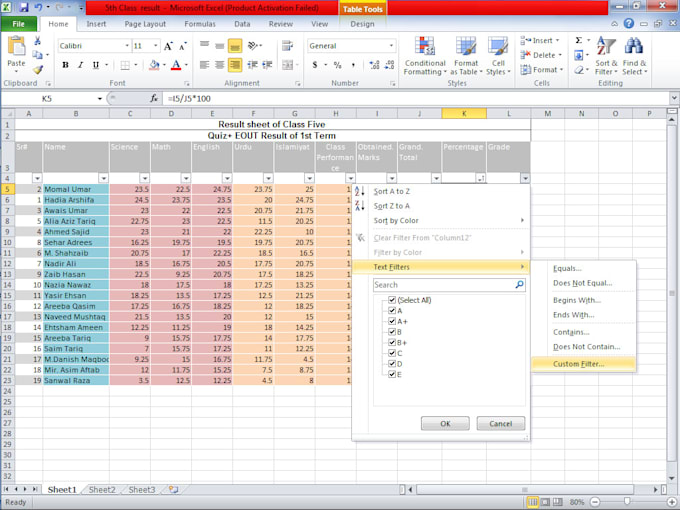Image resolution: width=680 pixels, height=510 pixels.
Task: Uncheck the E grade checkbox
Action: click(392, 374)
